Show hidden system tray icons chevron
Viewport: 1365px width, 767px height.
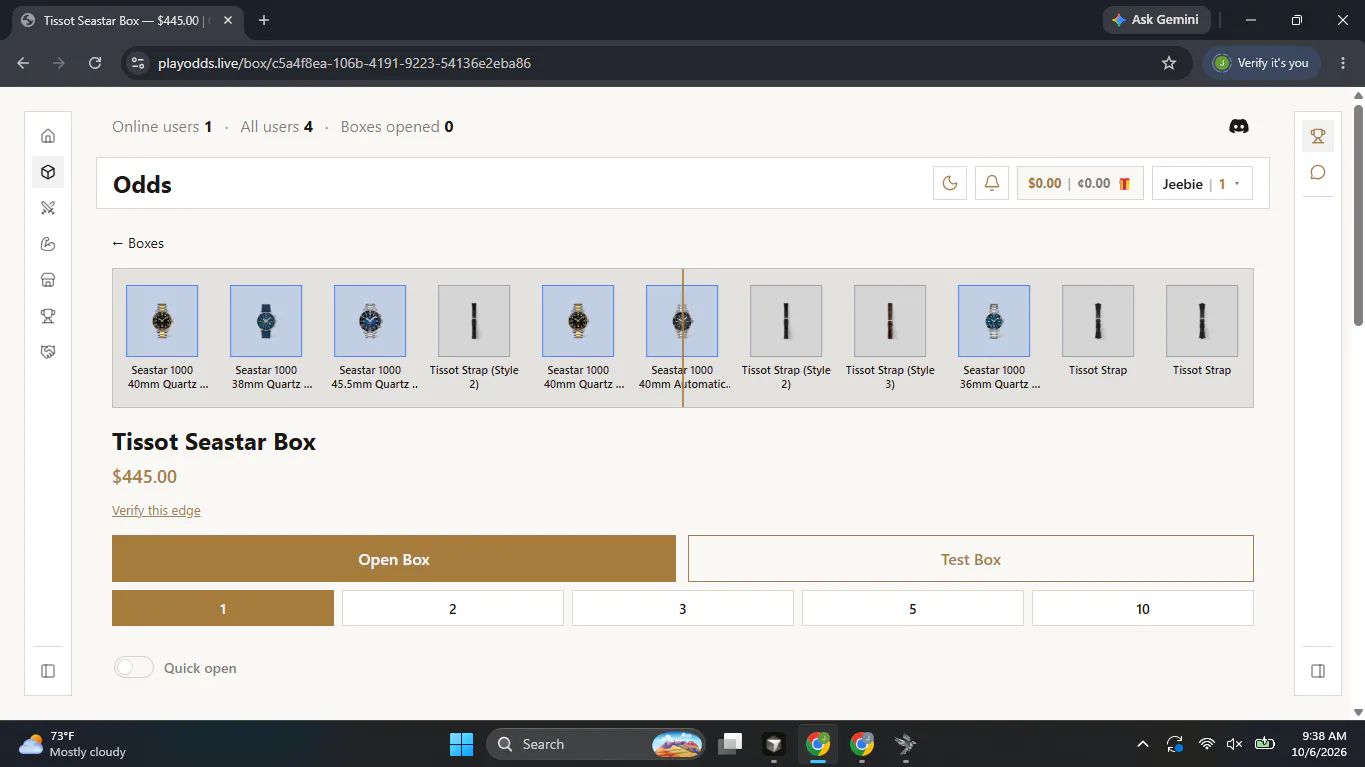(1142, 744)
